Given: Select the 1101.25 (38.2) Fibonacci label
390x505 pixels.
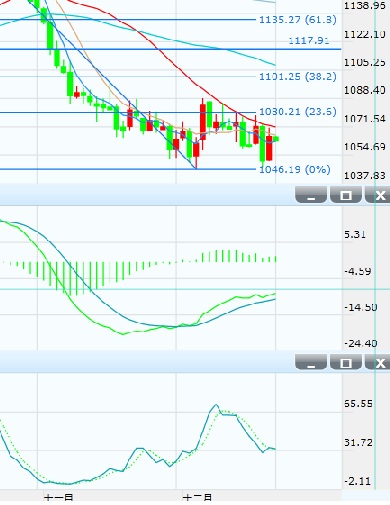Looking at the screenshot, I should click(298, 77).
